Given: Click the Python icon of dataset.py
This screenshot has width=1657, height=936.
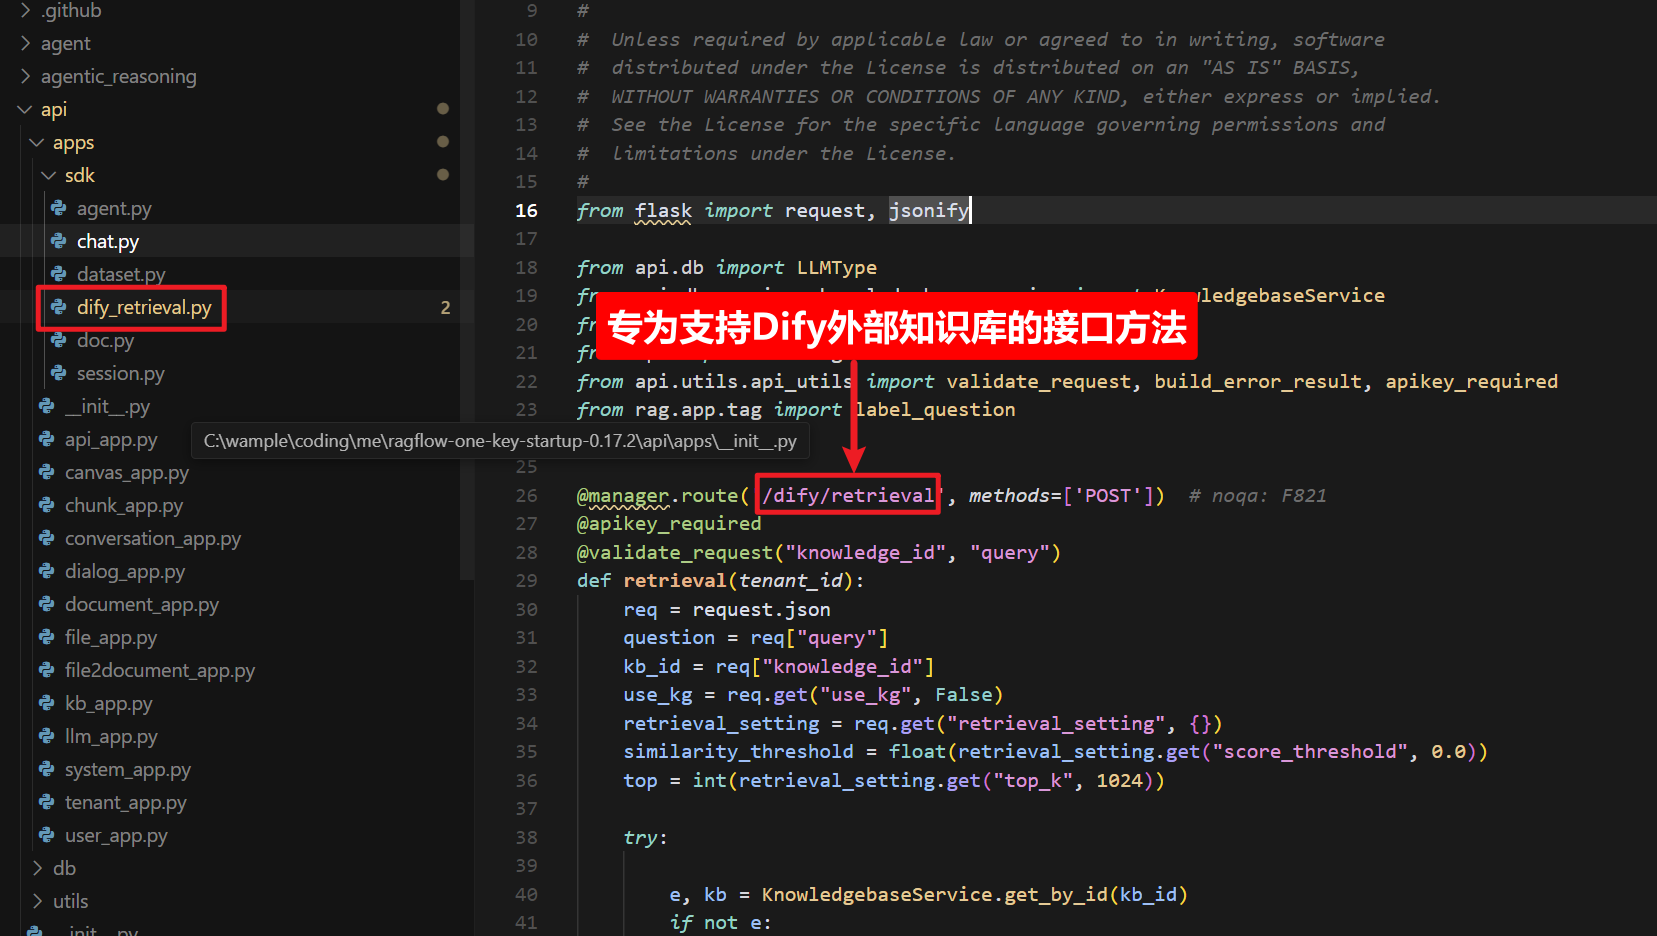Looking at the screenshot, I should pyautogui.click(x=59, y=274).
